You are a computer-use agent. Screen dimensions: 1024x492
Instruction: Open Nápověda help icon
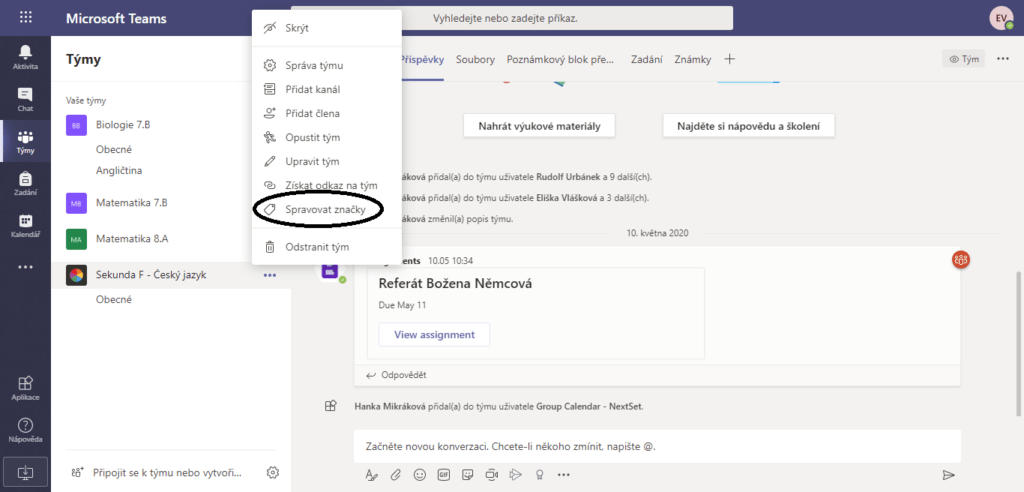tap(25, 430)
